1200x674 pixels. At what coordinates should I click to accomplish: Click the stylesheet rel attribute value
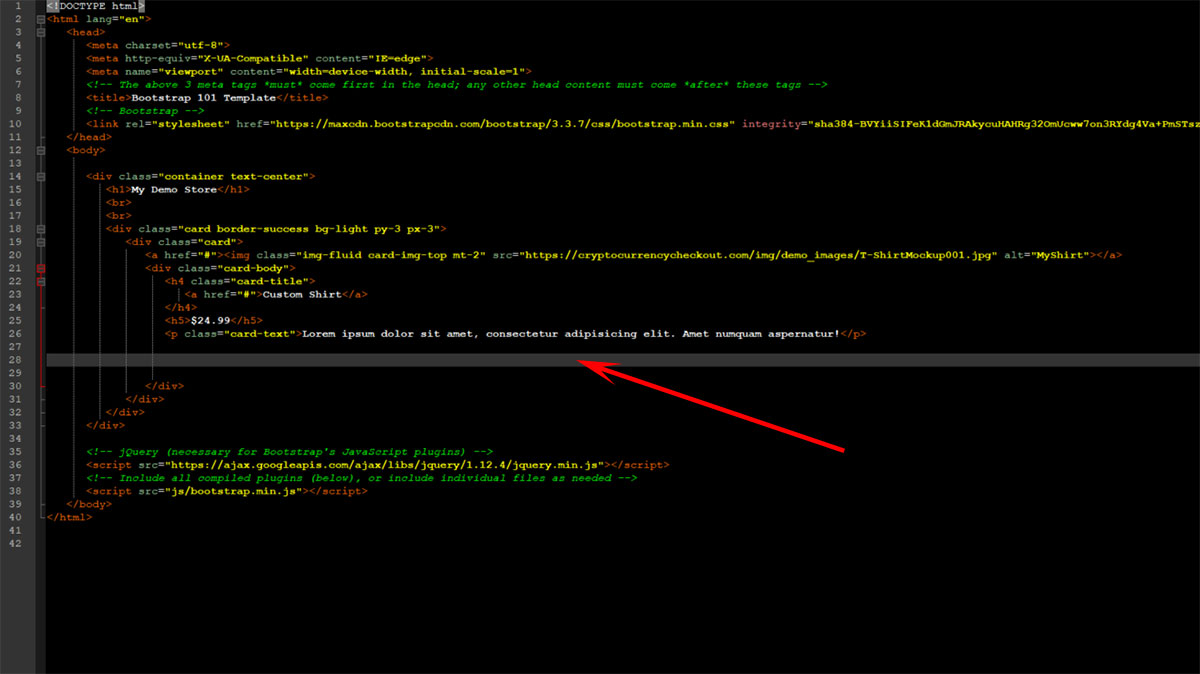click(190, 124)
